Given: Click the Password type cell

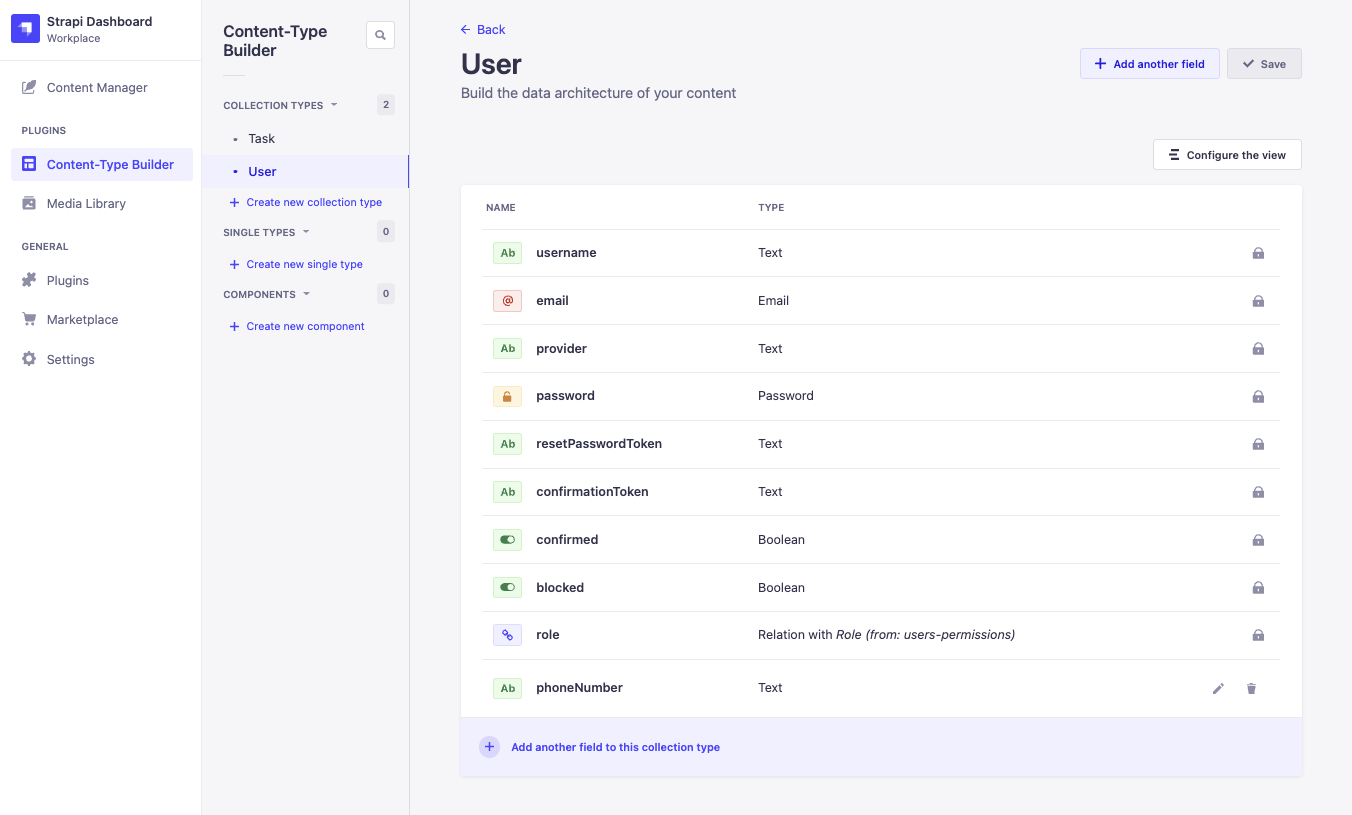Looking at the screenshot, I should pos(786,396).
